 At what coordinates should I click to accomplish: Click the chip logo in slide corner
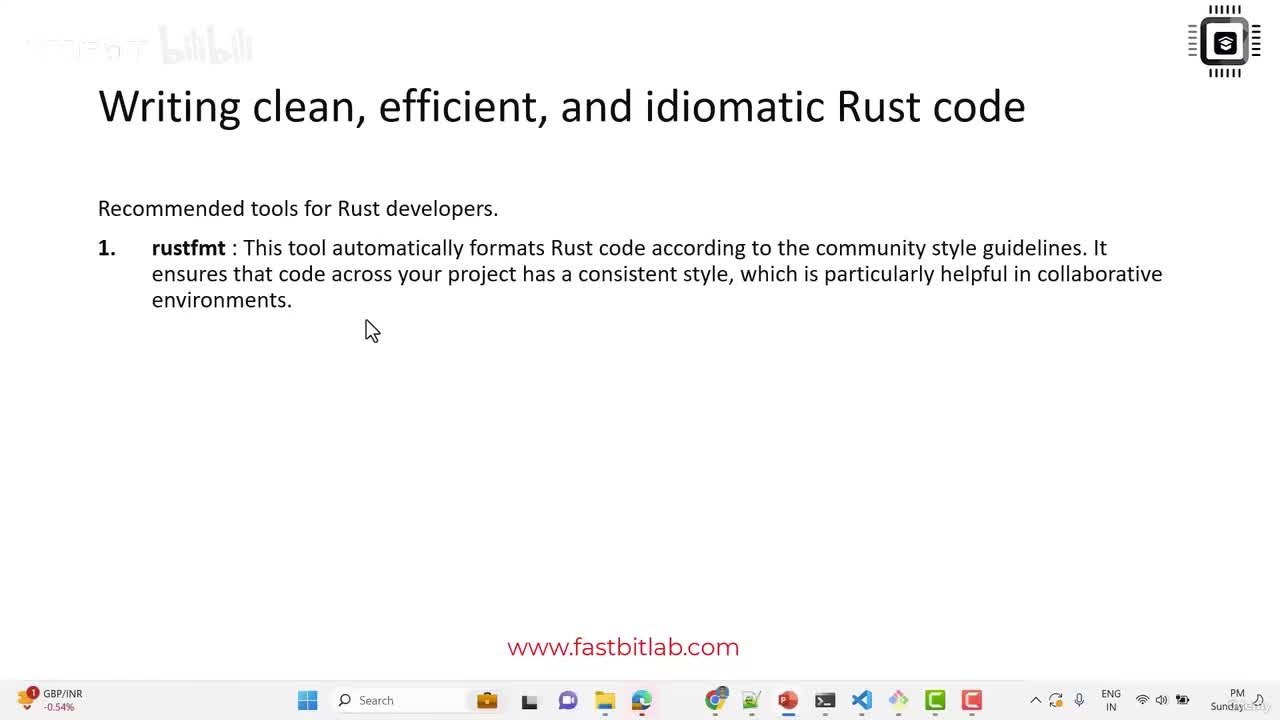click(x=1225, y=42)
